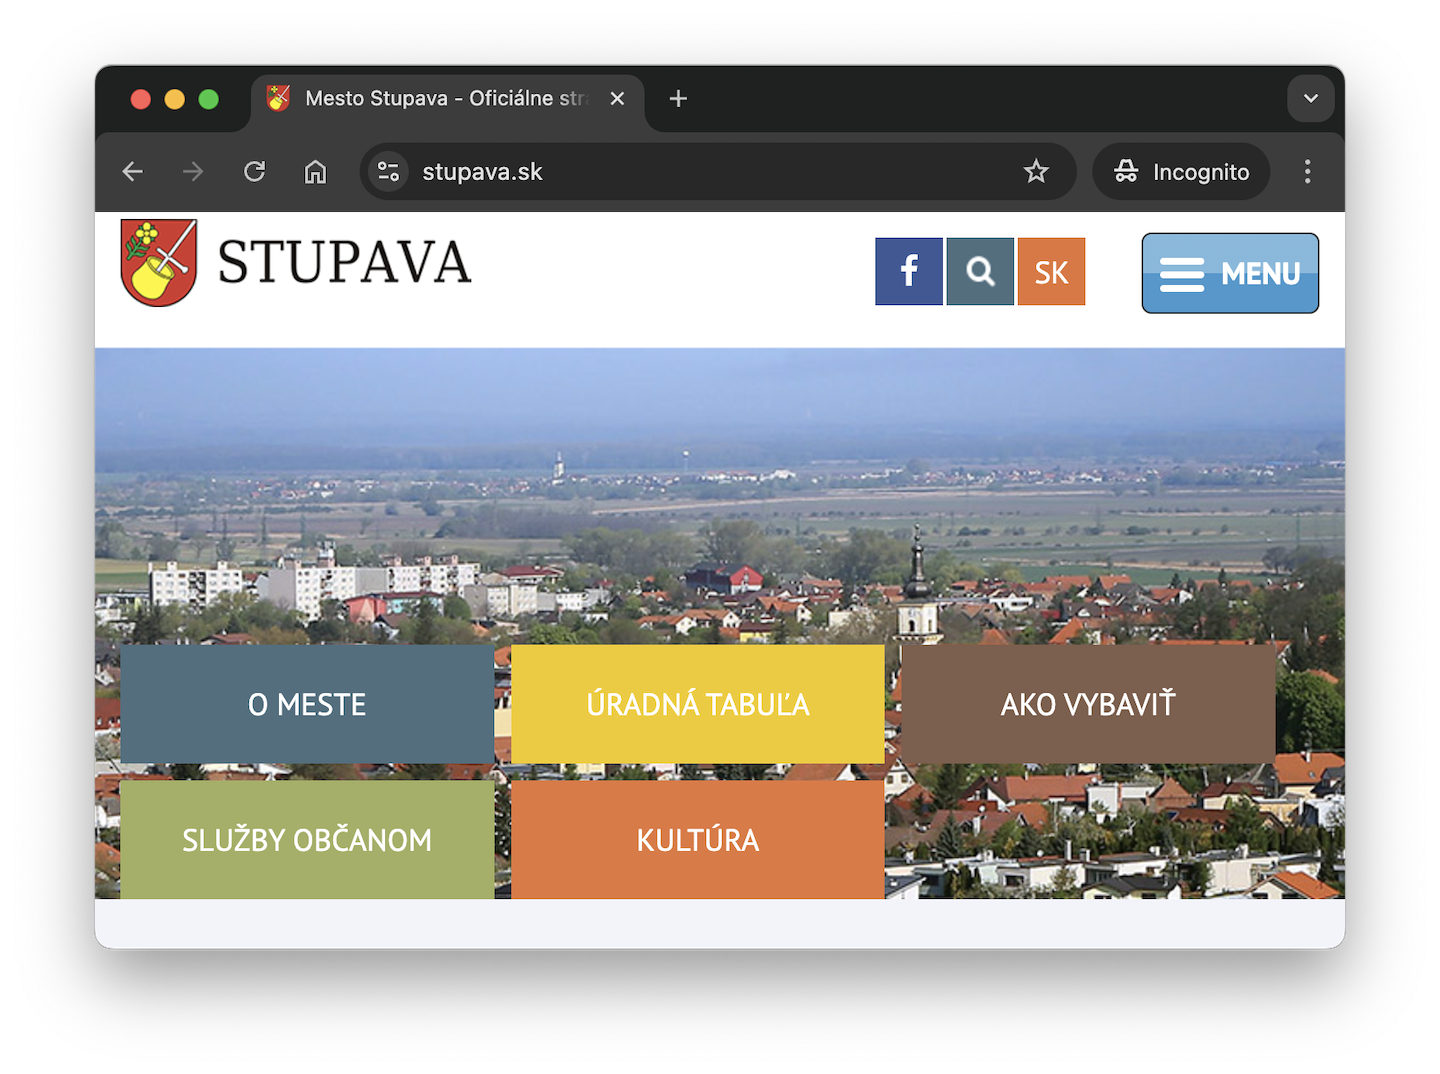Open the Stupava Facebook page icon

908,271
